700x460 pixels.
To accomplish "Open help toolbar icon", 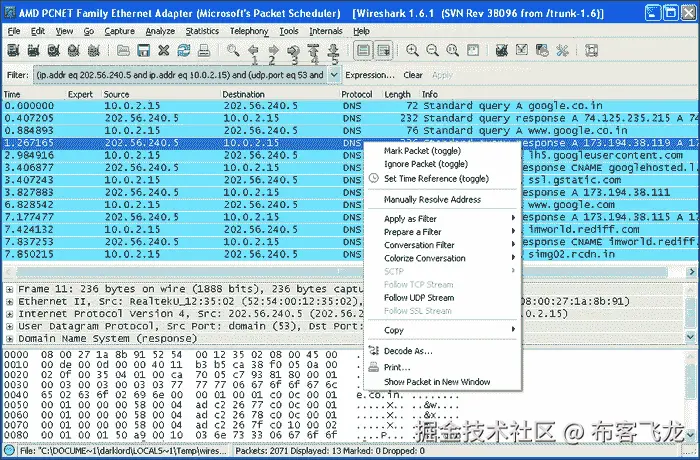I will tap(591, 50).
